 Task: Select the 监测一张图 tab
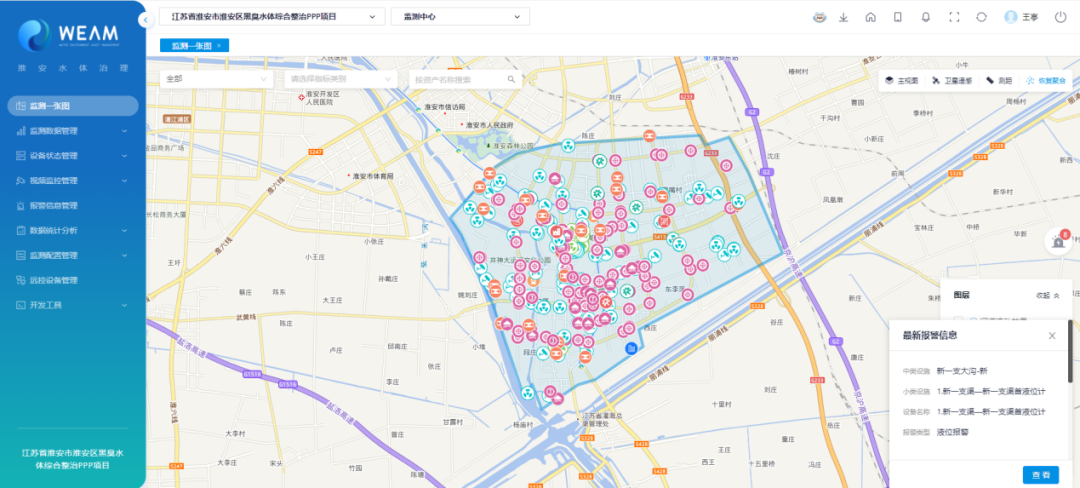(190, 45)
